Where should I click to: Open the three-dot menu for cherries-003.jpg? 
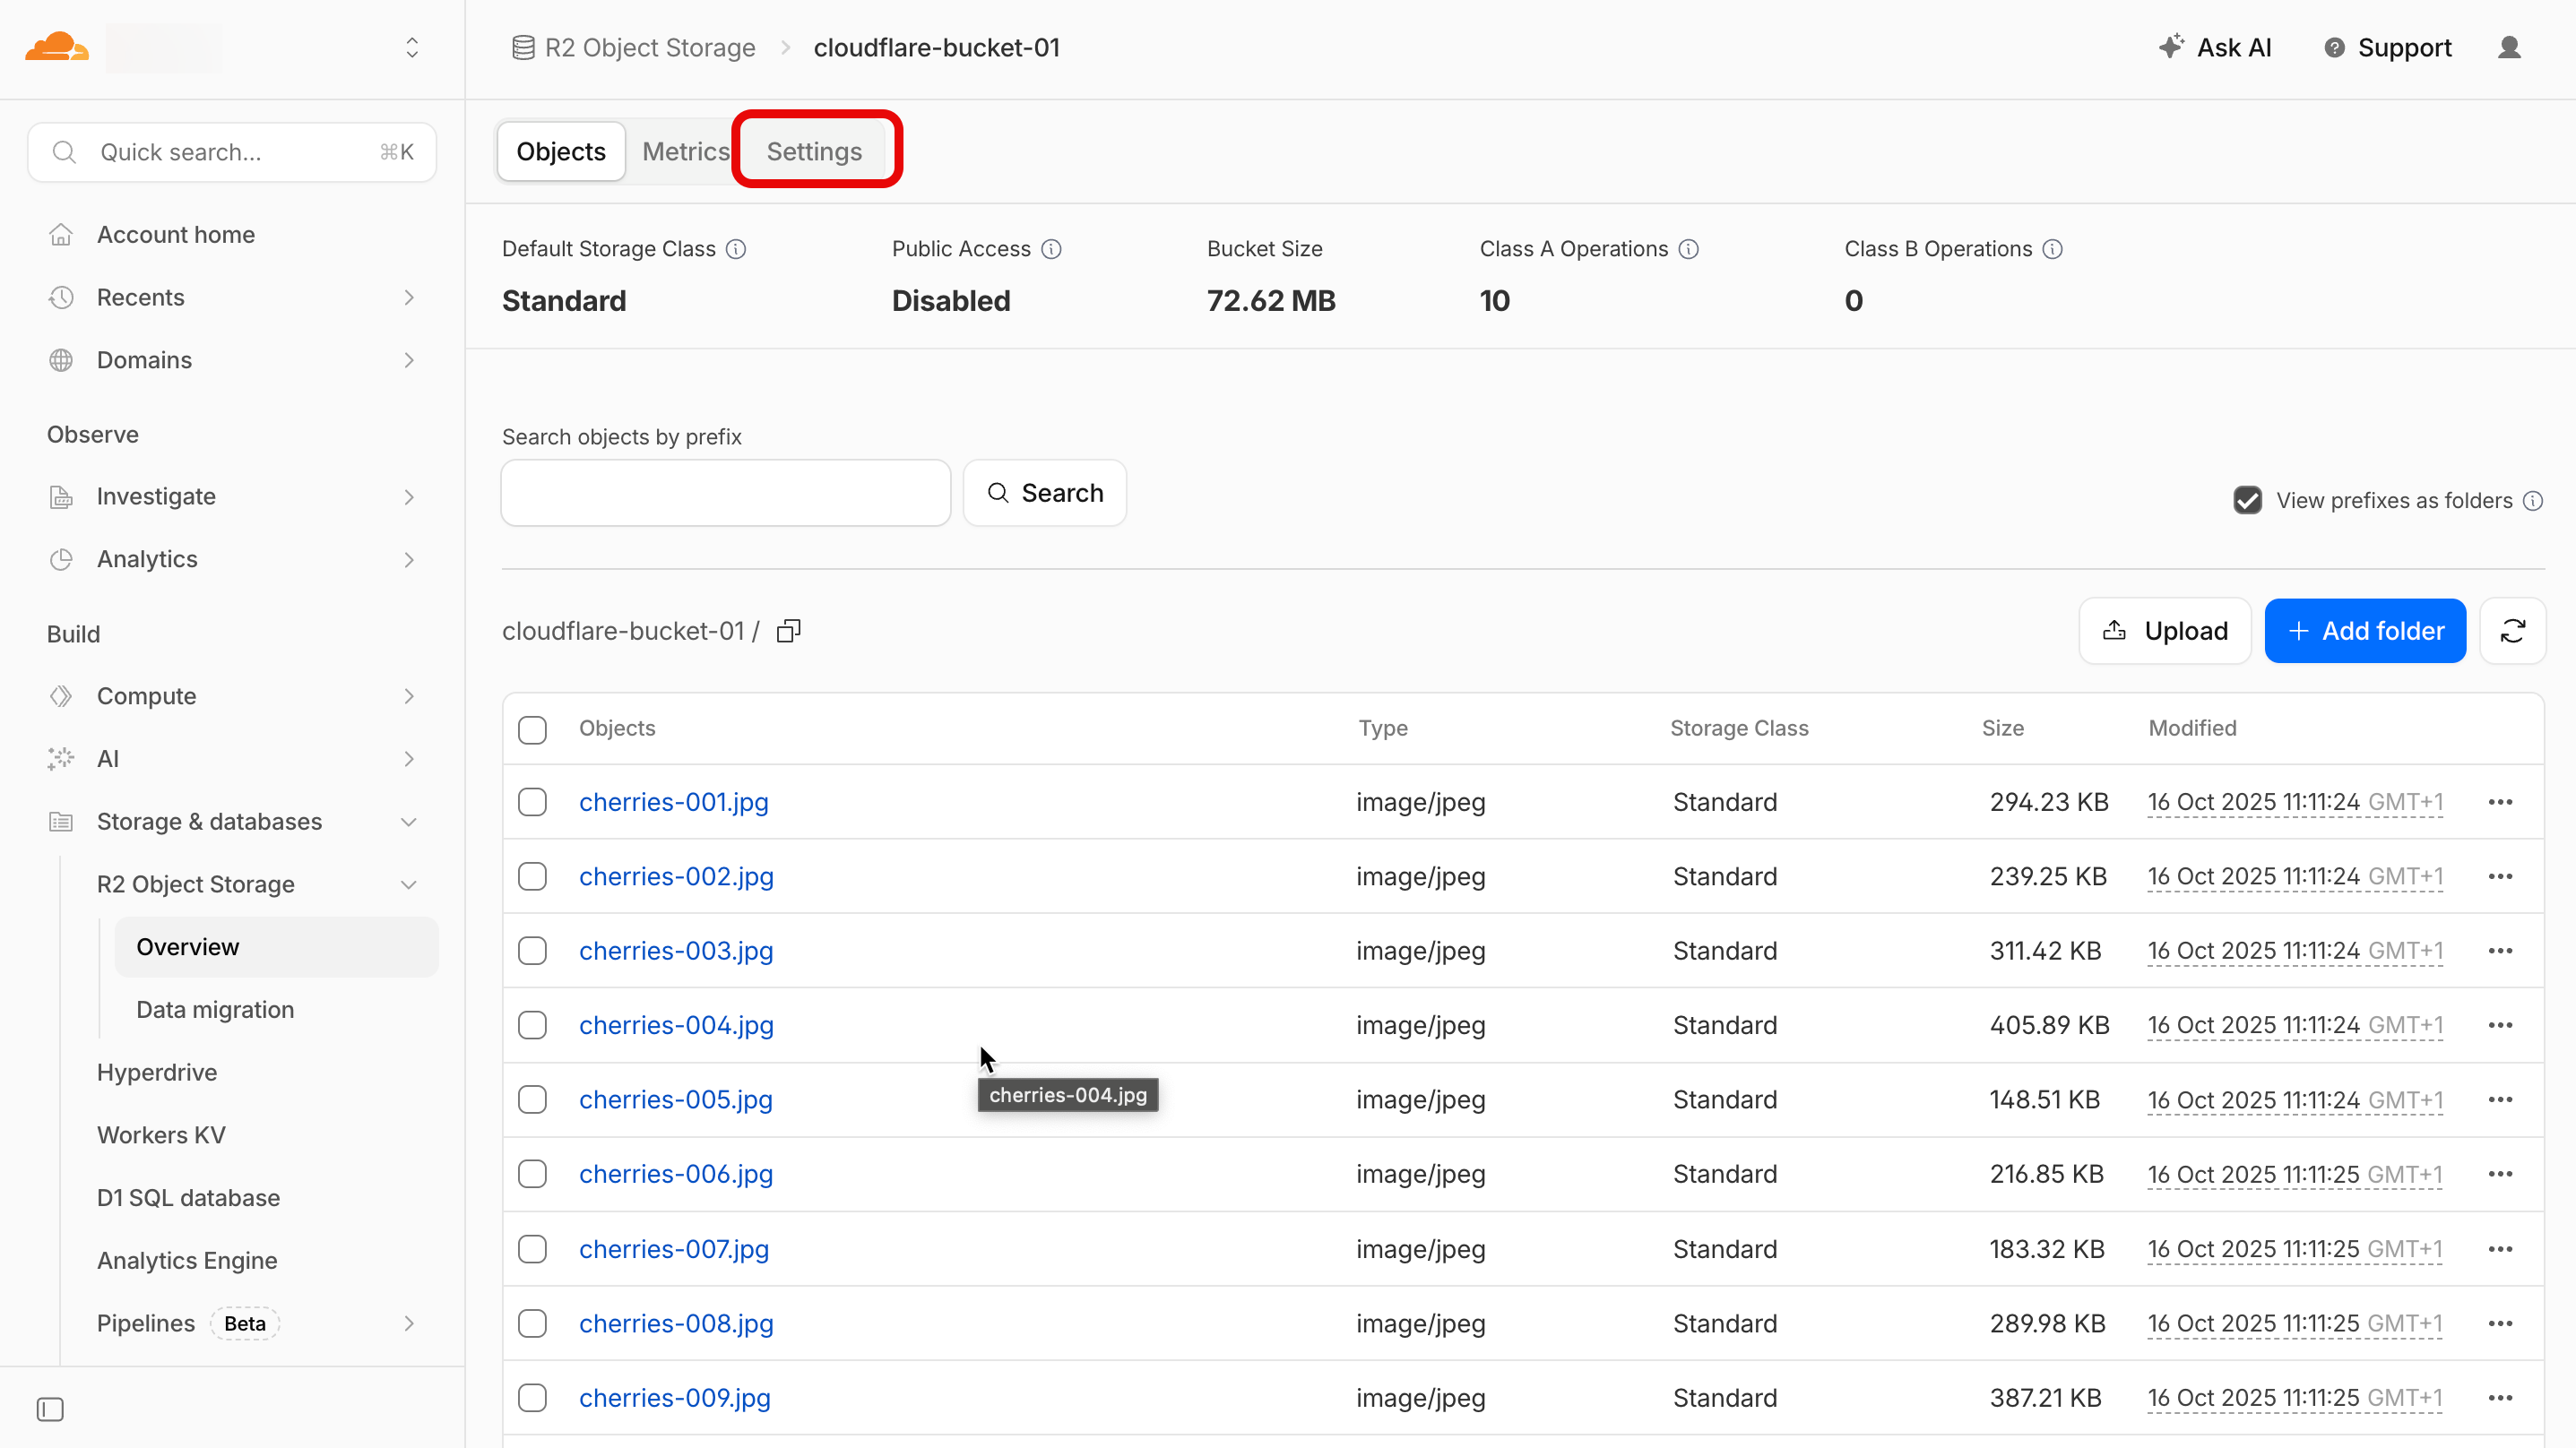(x=2500, y=951)
